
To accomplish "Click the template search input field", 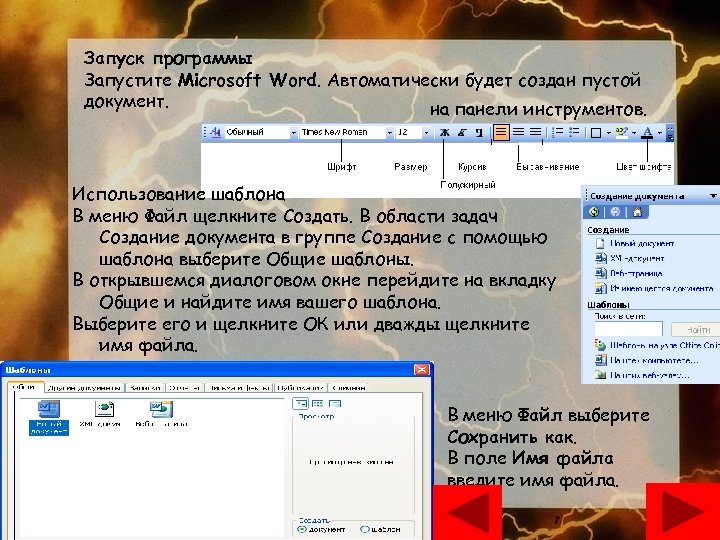I will tap(628, 329).
